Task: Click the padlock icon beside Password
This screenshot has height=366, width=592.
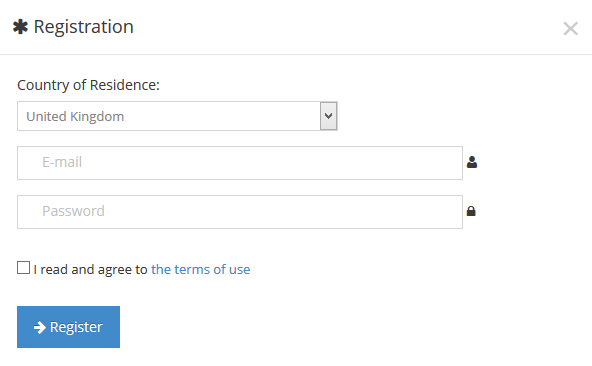Action: pos(471,211)
